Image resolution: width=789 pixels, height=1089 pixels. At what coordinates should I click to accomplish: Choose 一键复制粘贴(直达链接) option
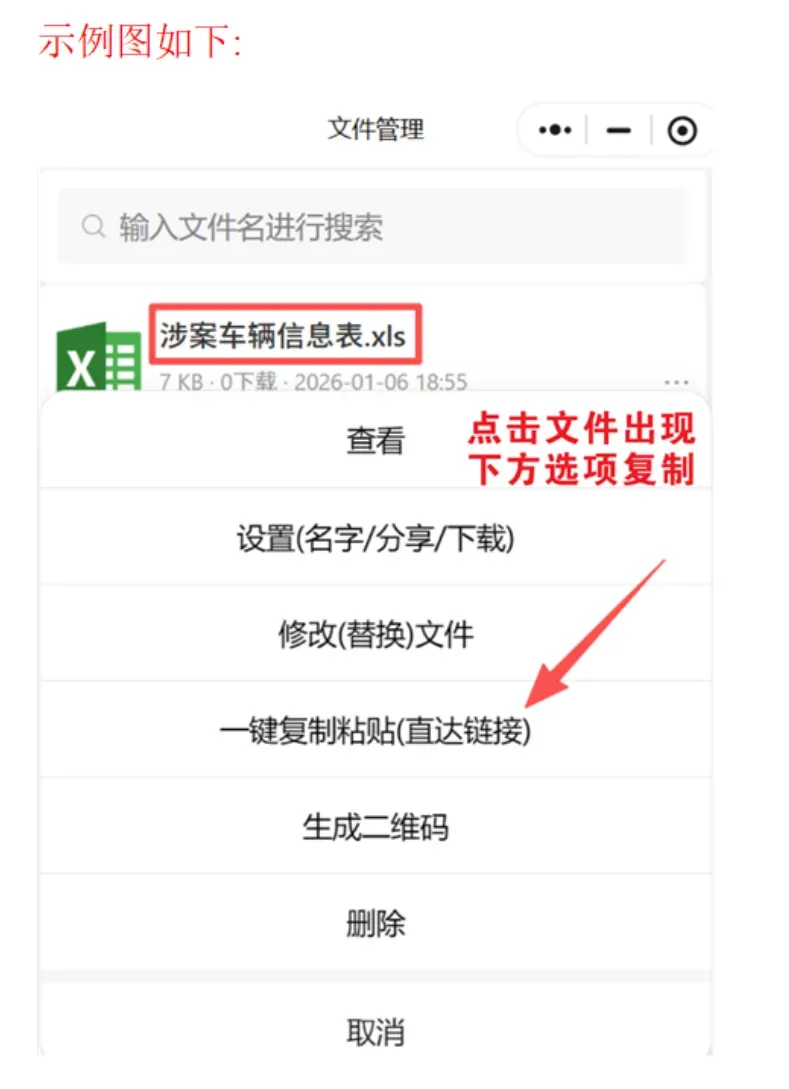pyautogui.click(x=375, y=731)
